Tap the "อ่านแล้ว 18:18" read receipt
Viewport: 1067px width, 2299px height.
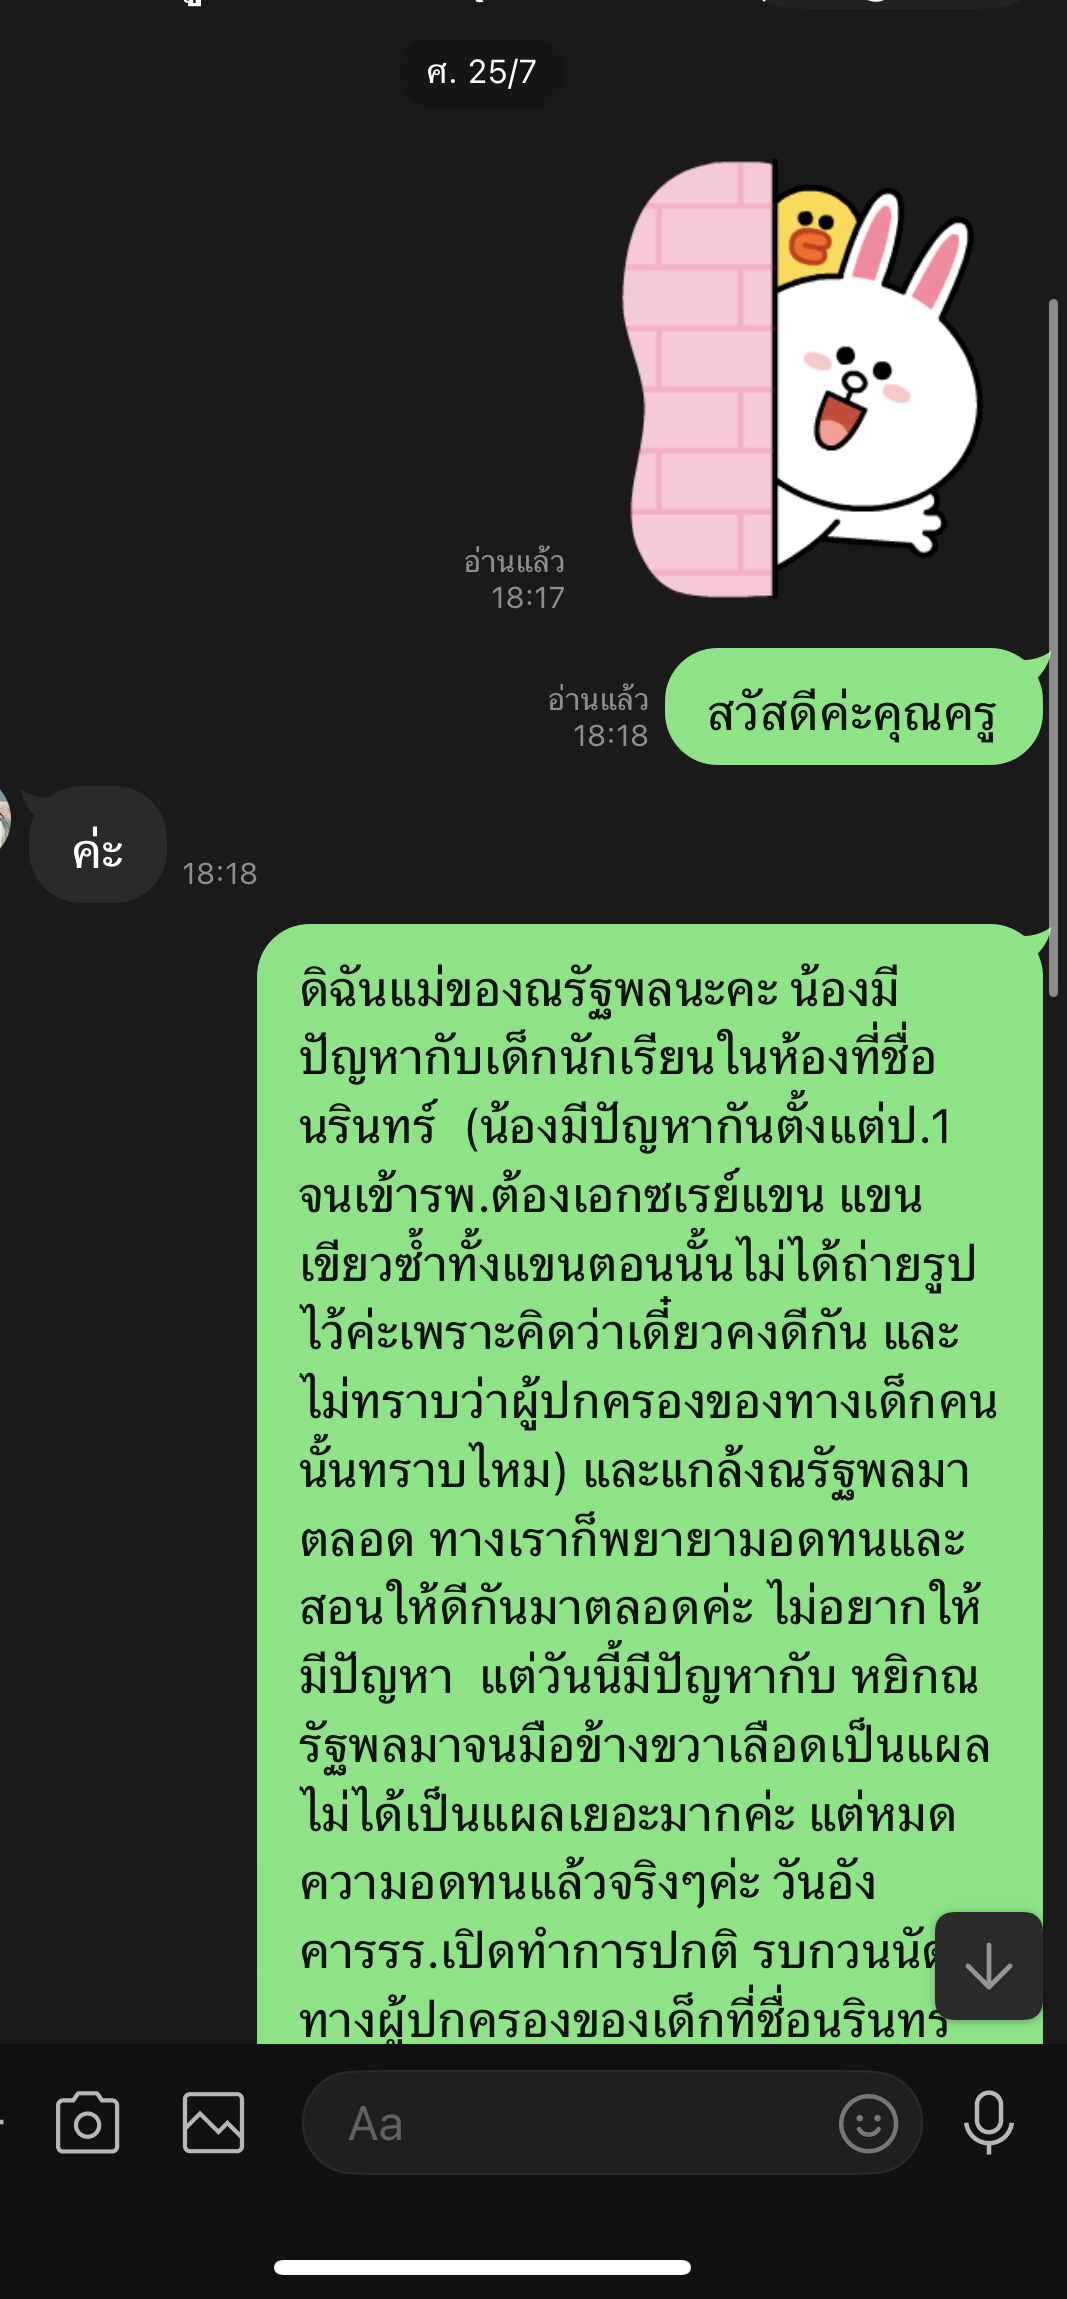pos(599,717)
